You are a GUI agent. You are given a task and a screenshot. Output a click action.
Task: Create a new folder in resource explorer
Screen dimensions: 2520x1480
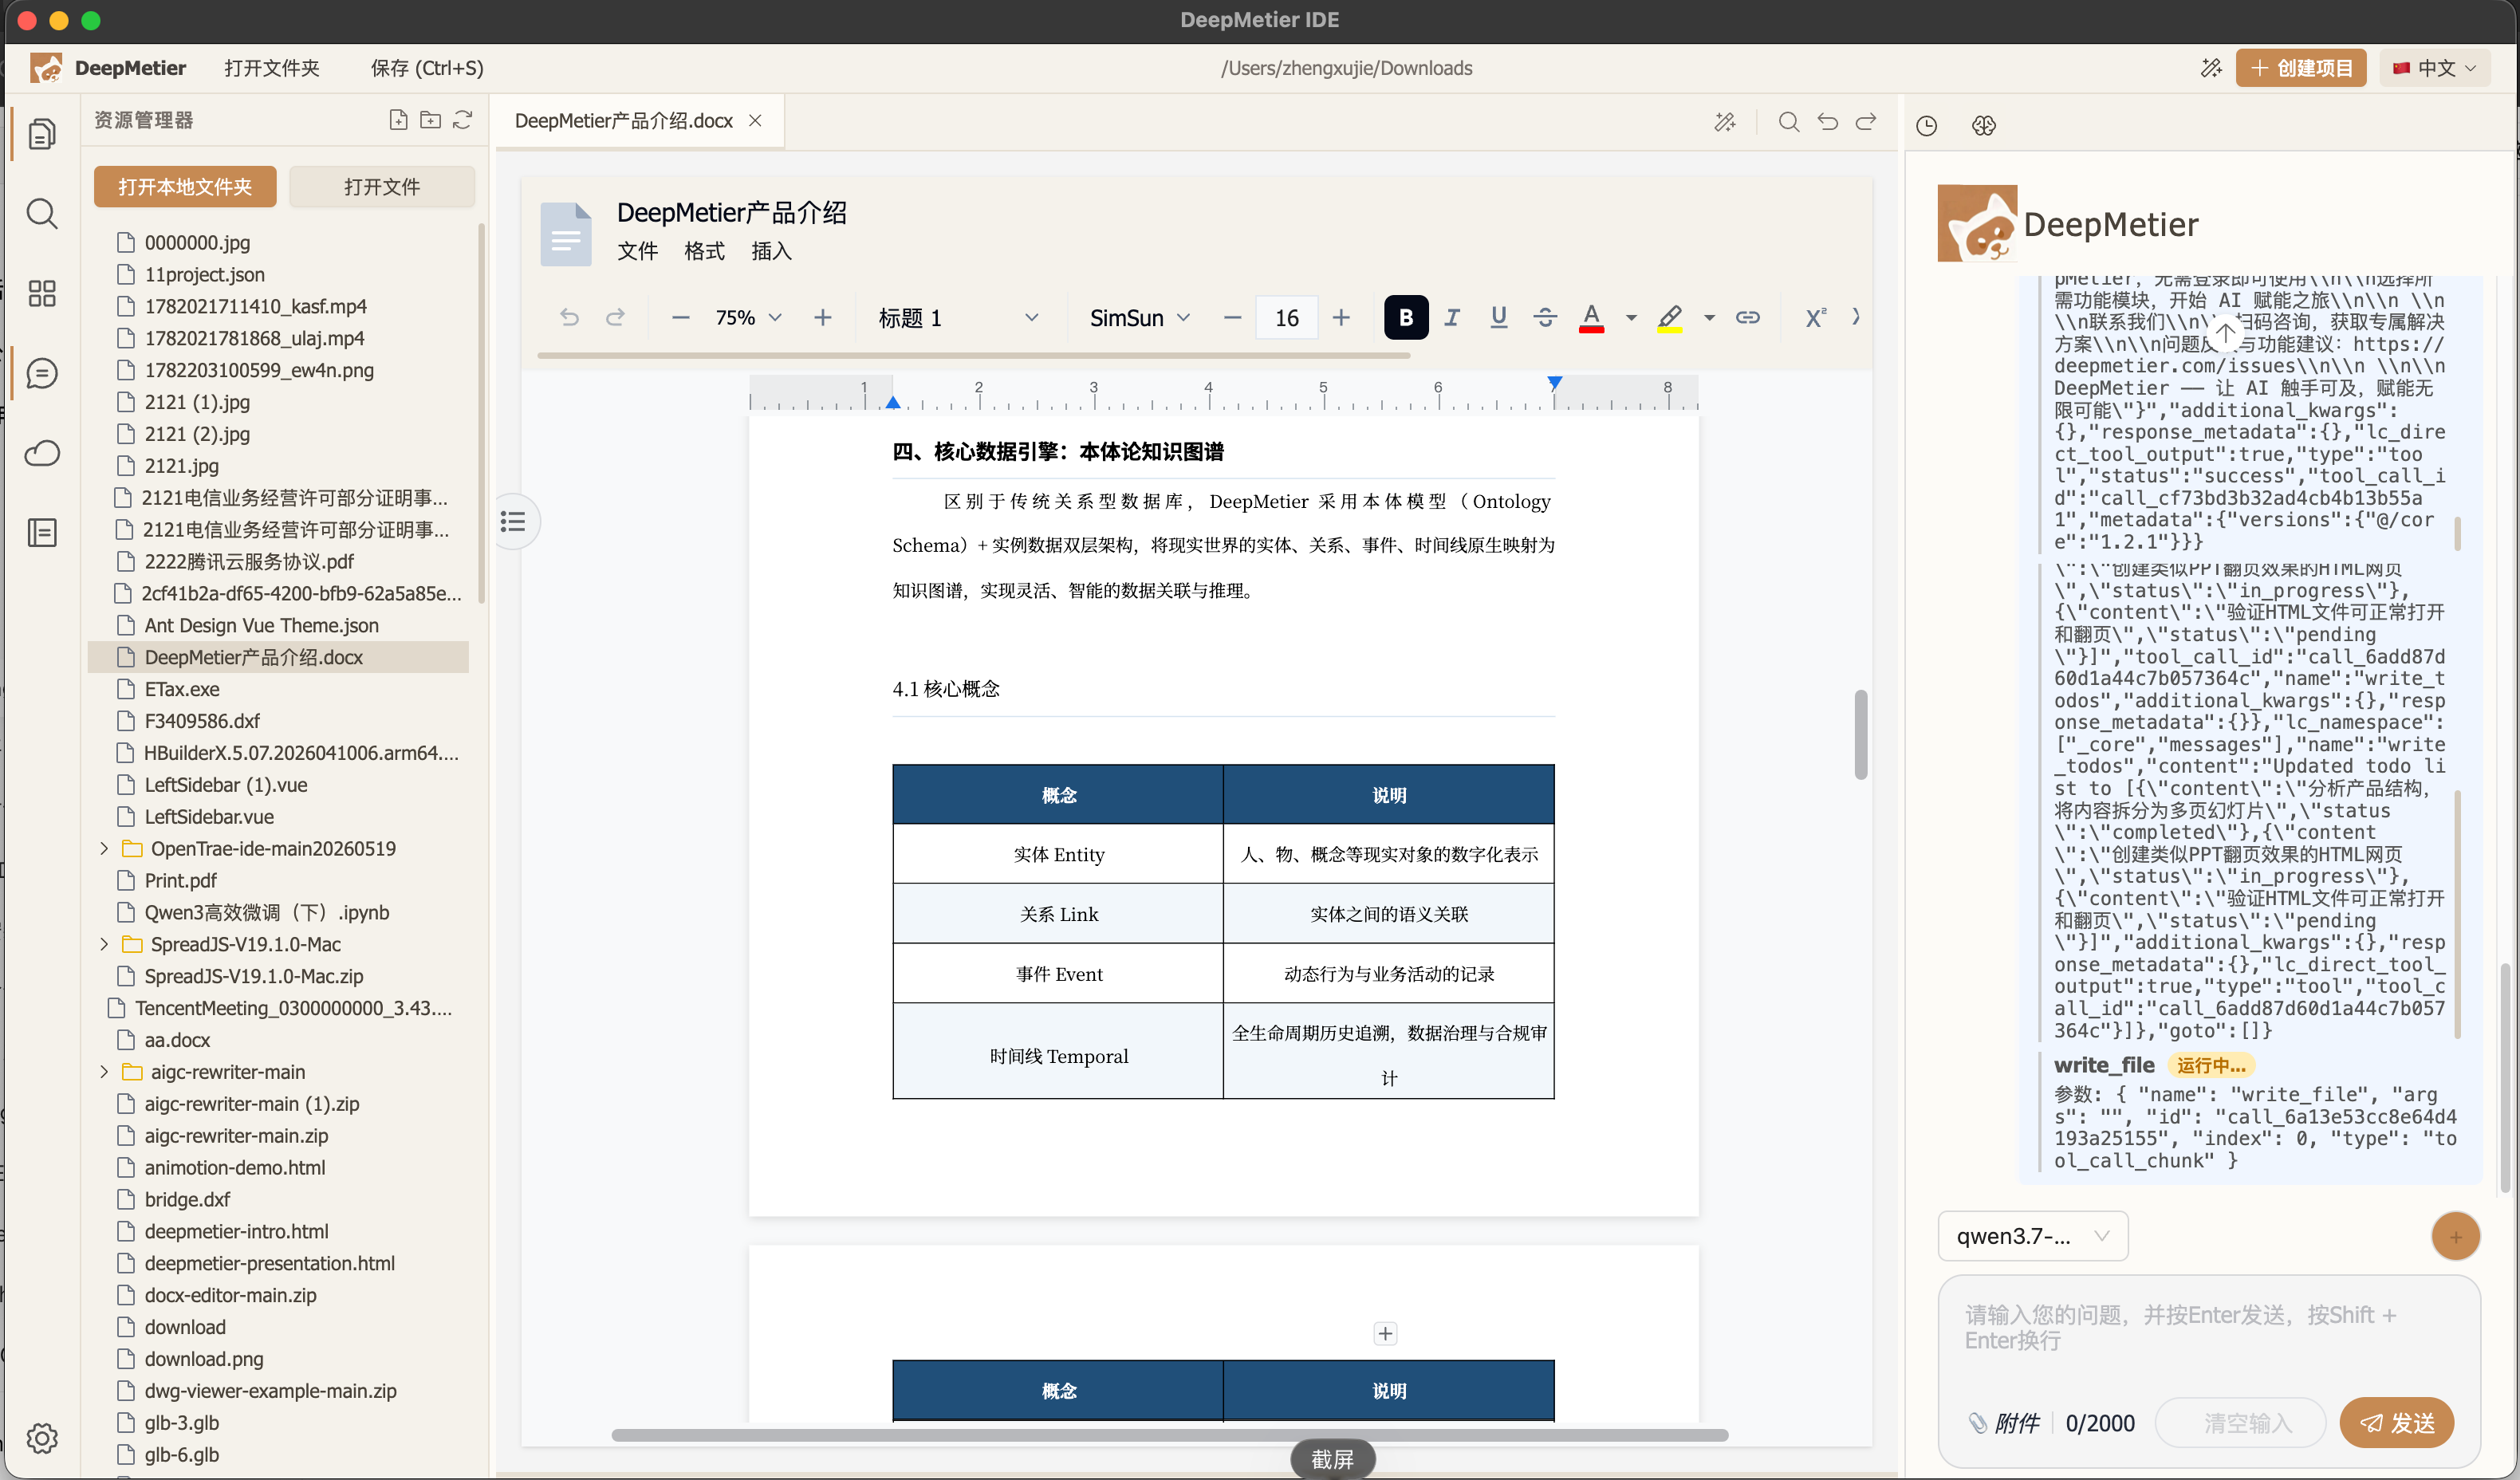tap(430, 120)
